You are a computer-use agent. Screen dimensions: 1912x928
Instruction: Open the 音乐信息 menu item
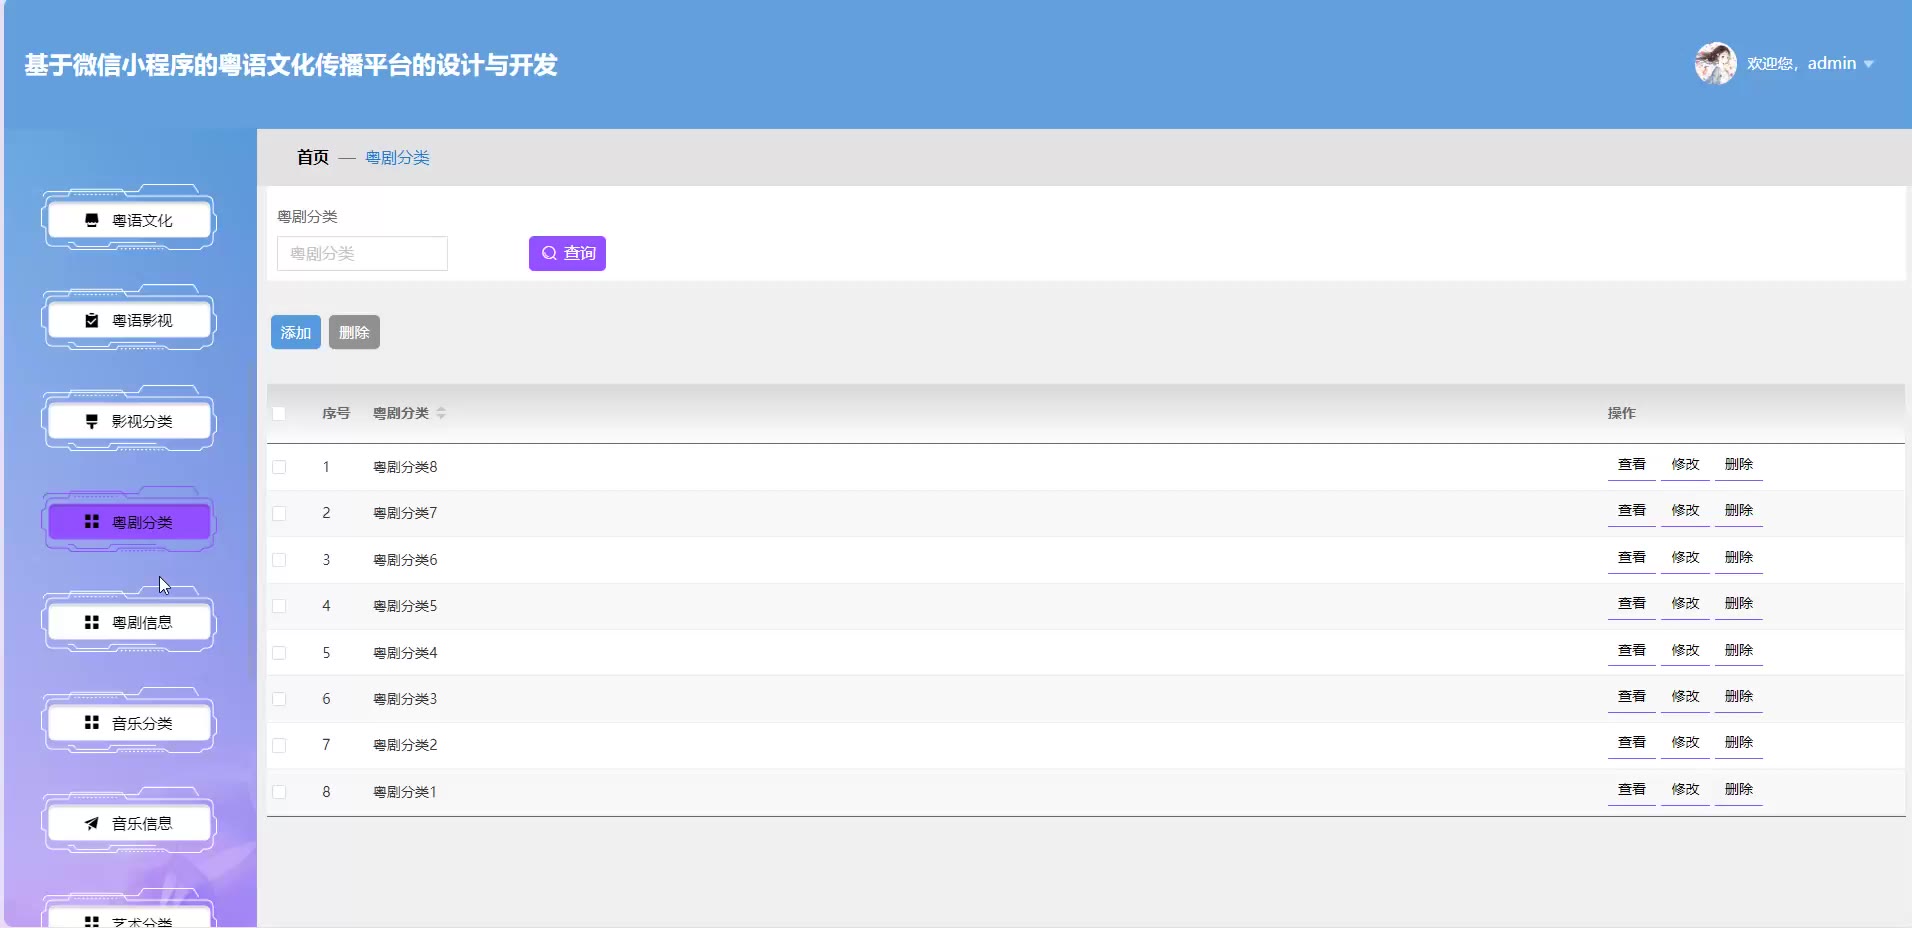click(129, 823)
